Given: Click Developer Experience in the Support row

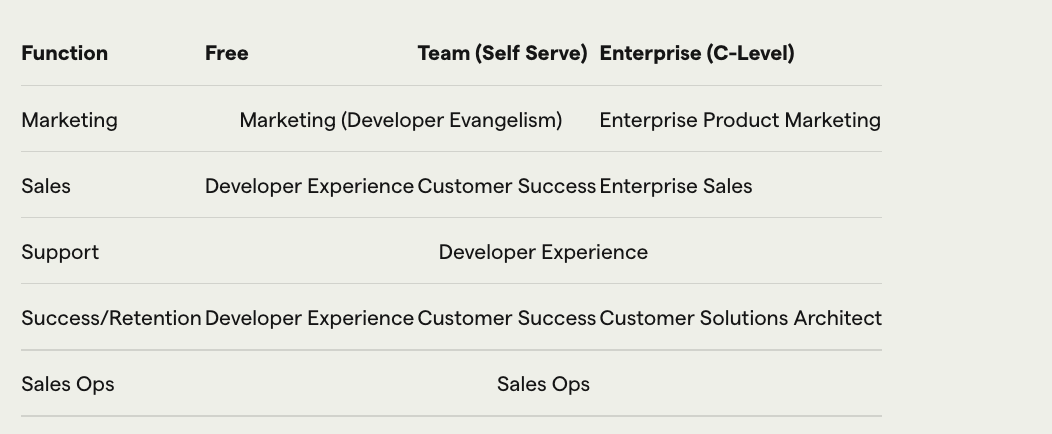Looking at the screenshot, I should pyautogui.click(x=543, y=252).
